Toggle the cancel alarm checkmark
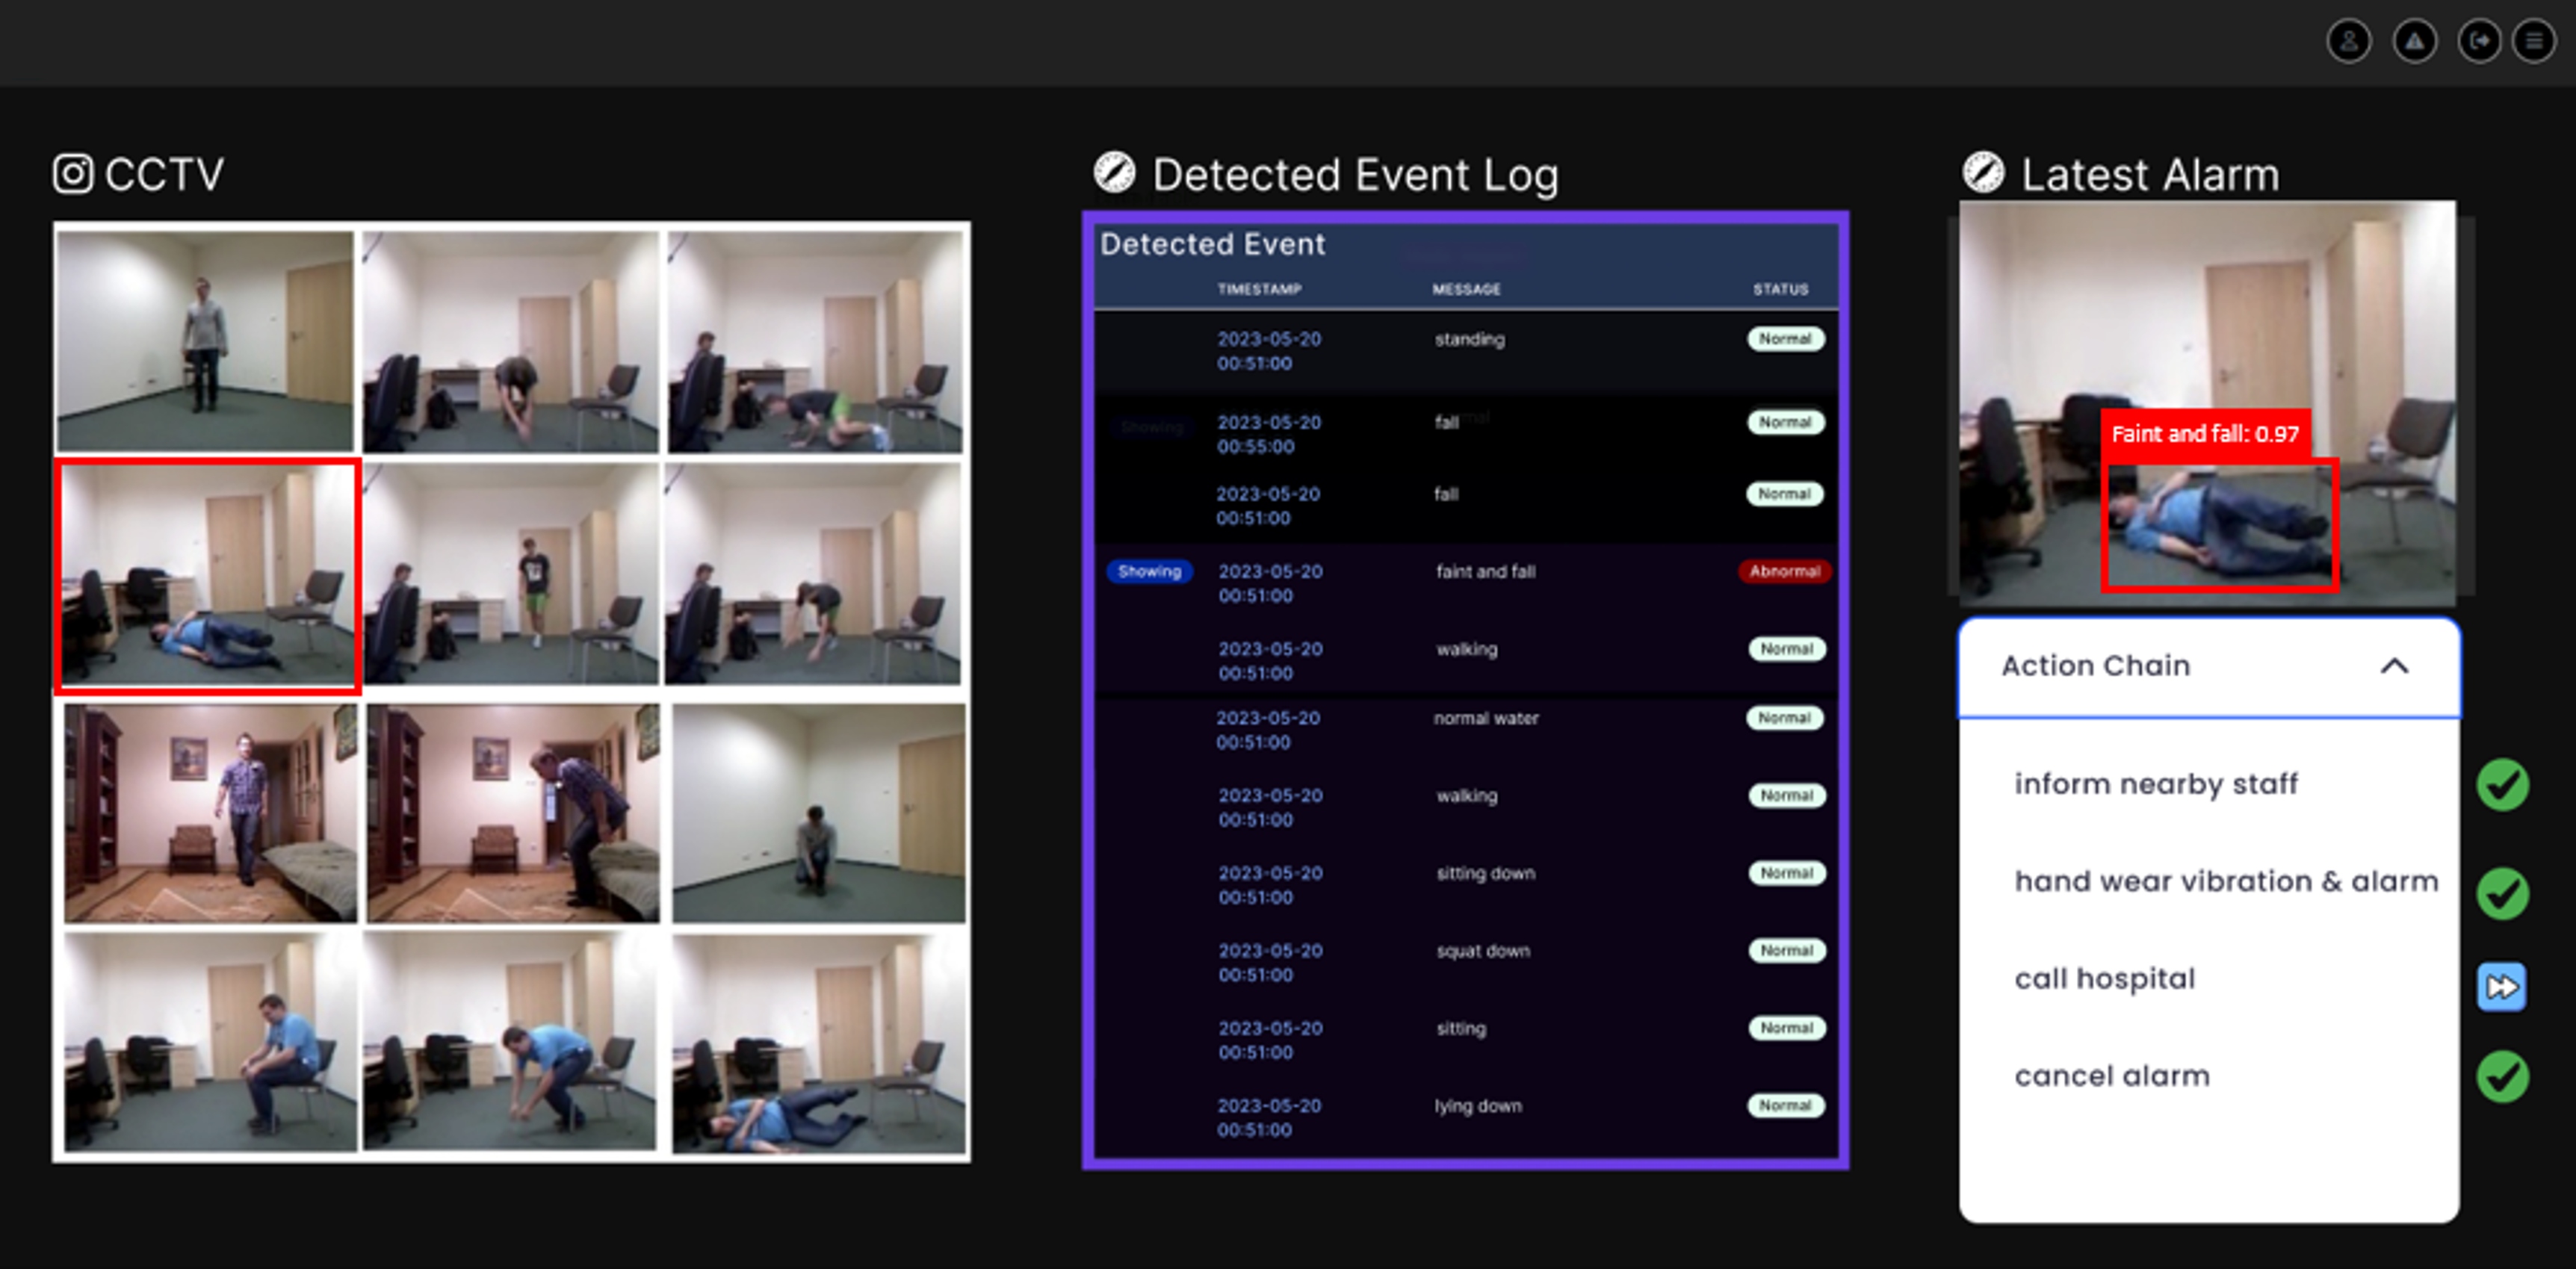 click(x=2502, y=1077)
